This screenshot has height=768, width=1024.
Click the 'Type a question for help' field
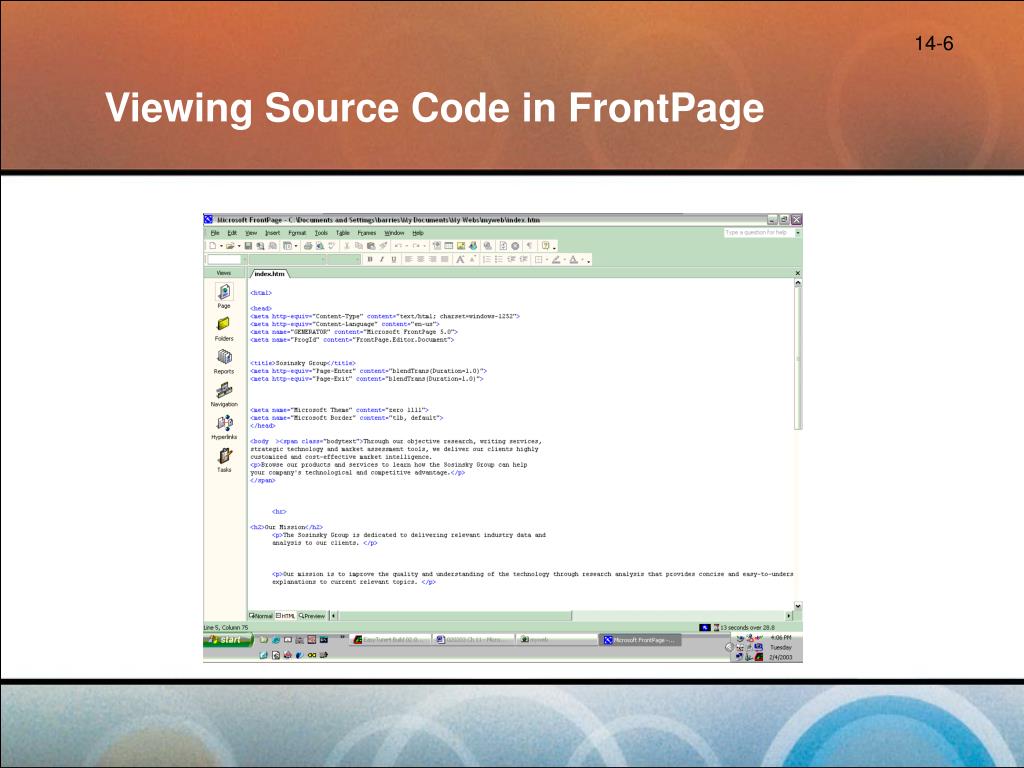[x=760, y=232]
